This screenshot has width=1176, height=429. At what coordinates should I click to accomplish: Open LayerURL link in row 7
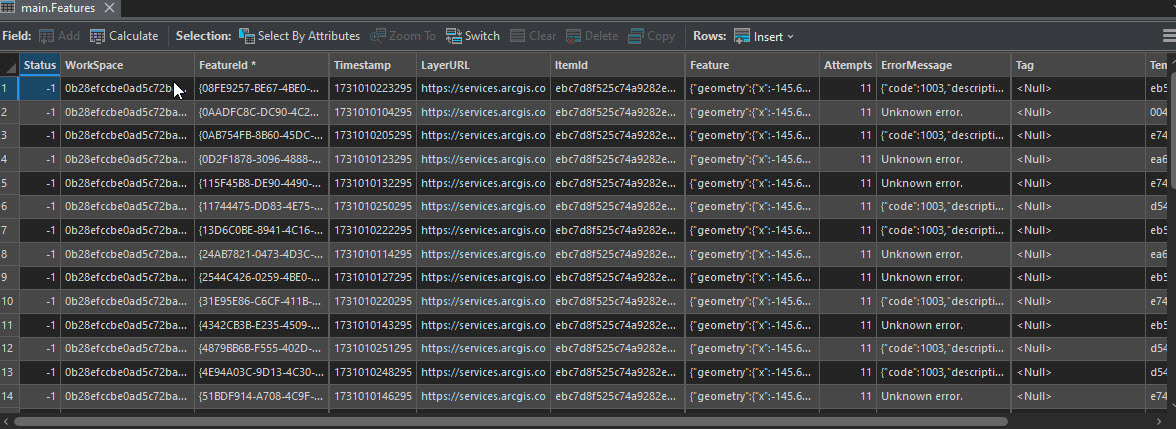(x=483, y=230)
